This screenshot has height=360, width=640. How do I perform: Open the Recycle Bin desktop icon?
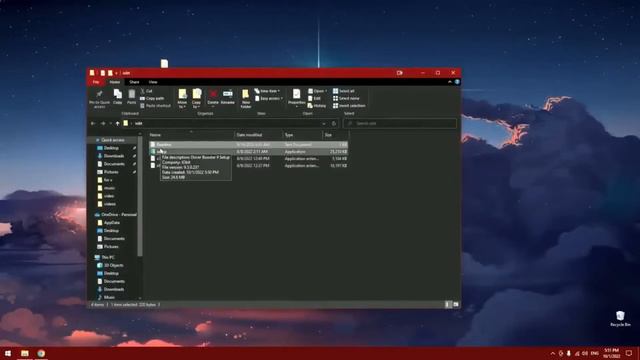tap(620, 319)
